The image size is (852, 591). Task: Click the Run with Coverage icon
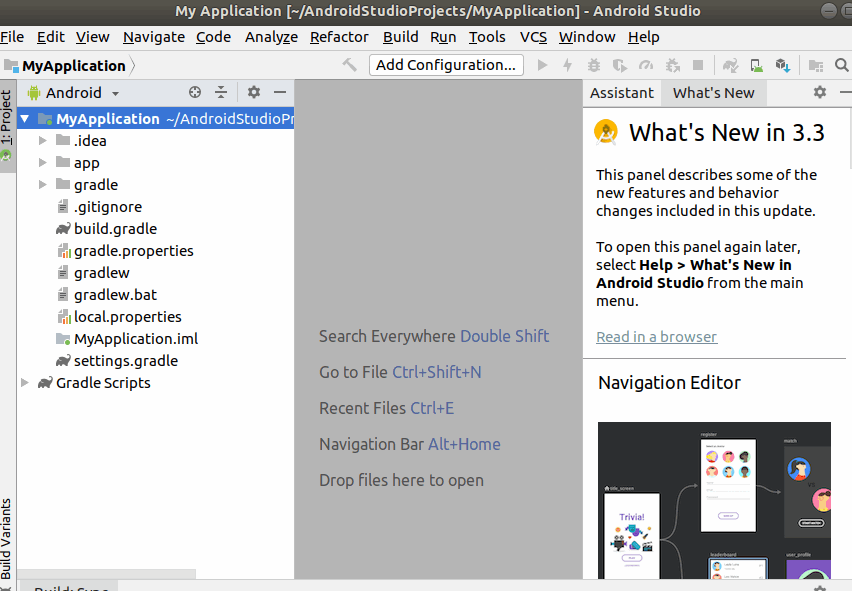point(619,65)
